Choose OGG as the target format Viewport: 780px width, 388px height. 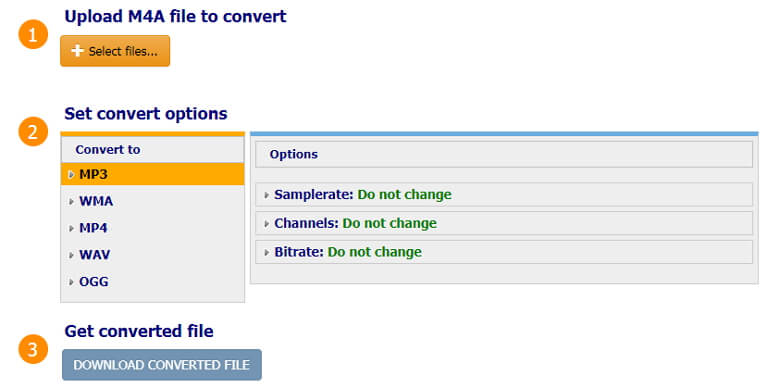[153, 282]
